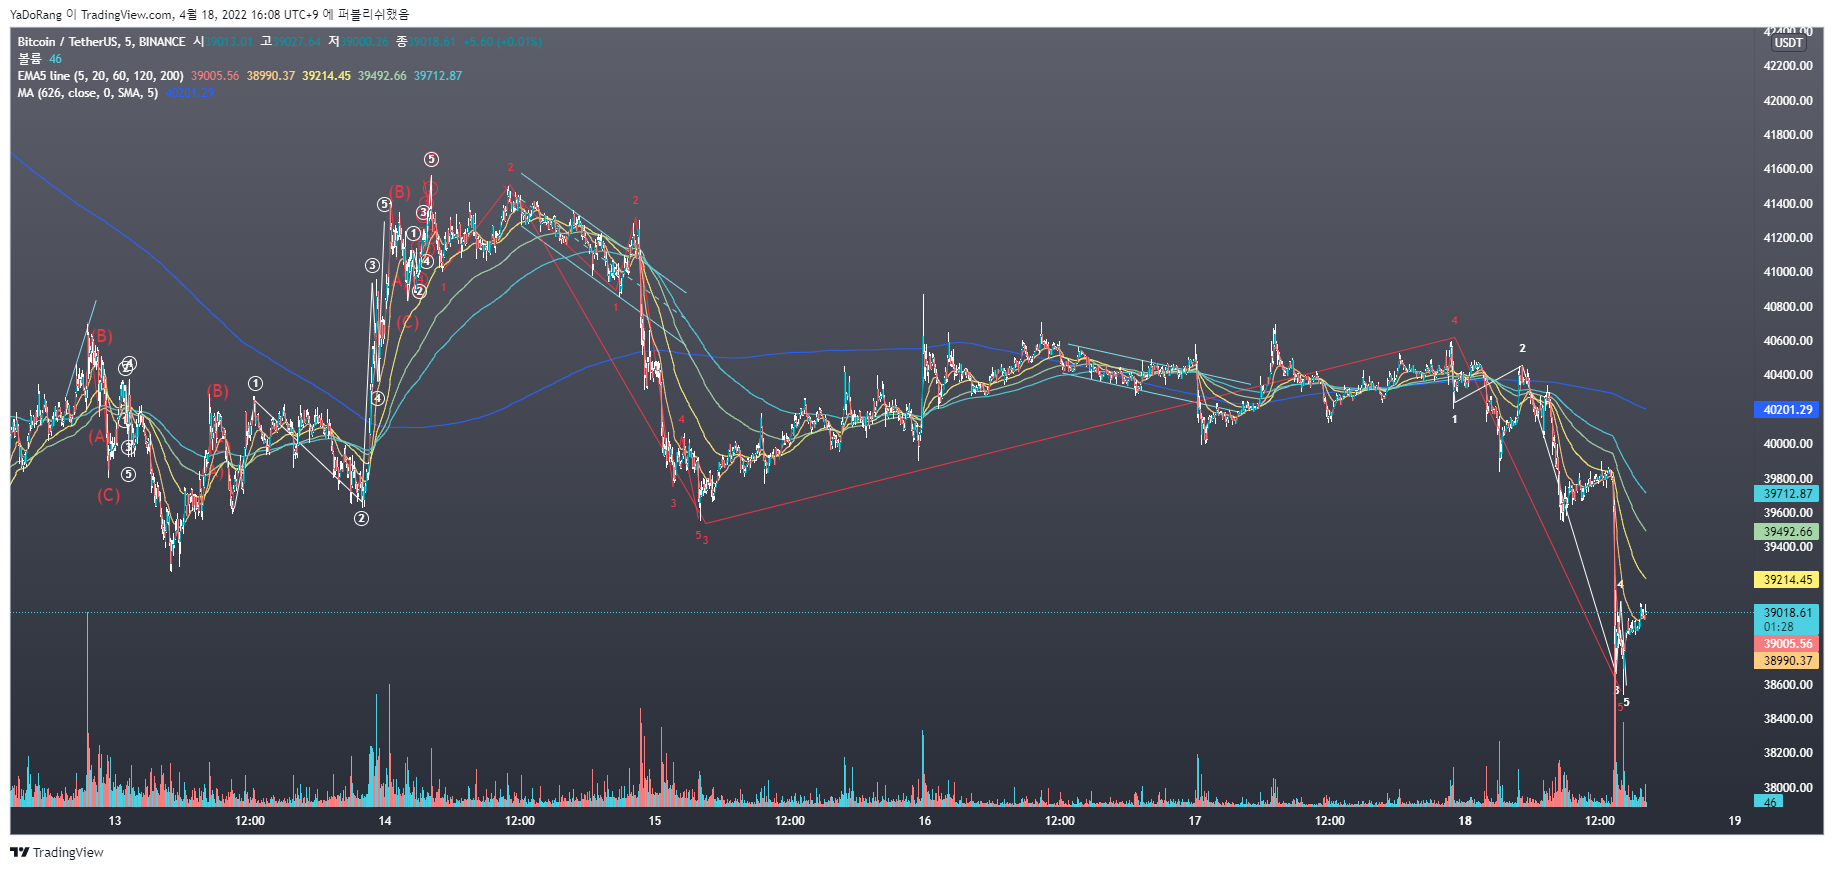Click the 39712.87 value in EMA5 legend

(438, 76)
